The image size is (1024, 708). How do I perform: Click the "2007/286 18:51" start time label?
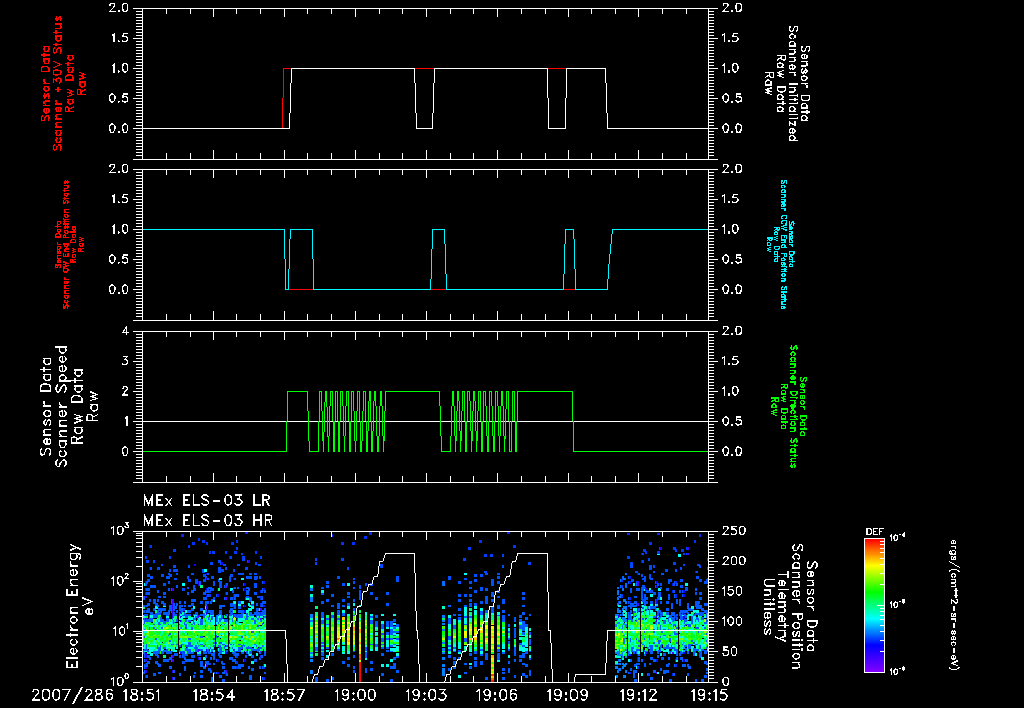[x=95, y=695]
